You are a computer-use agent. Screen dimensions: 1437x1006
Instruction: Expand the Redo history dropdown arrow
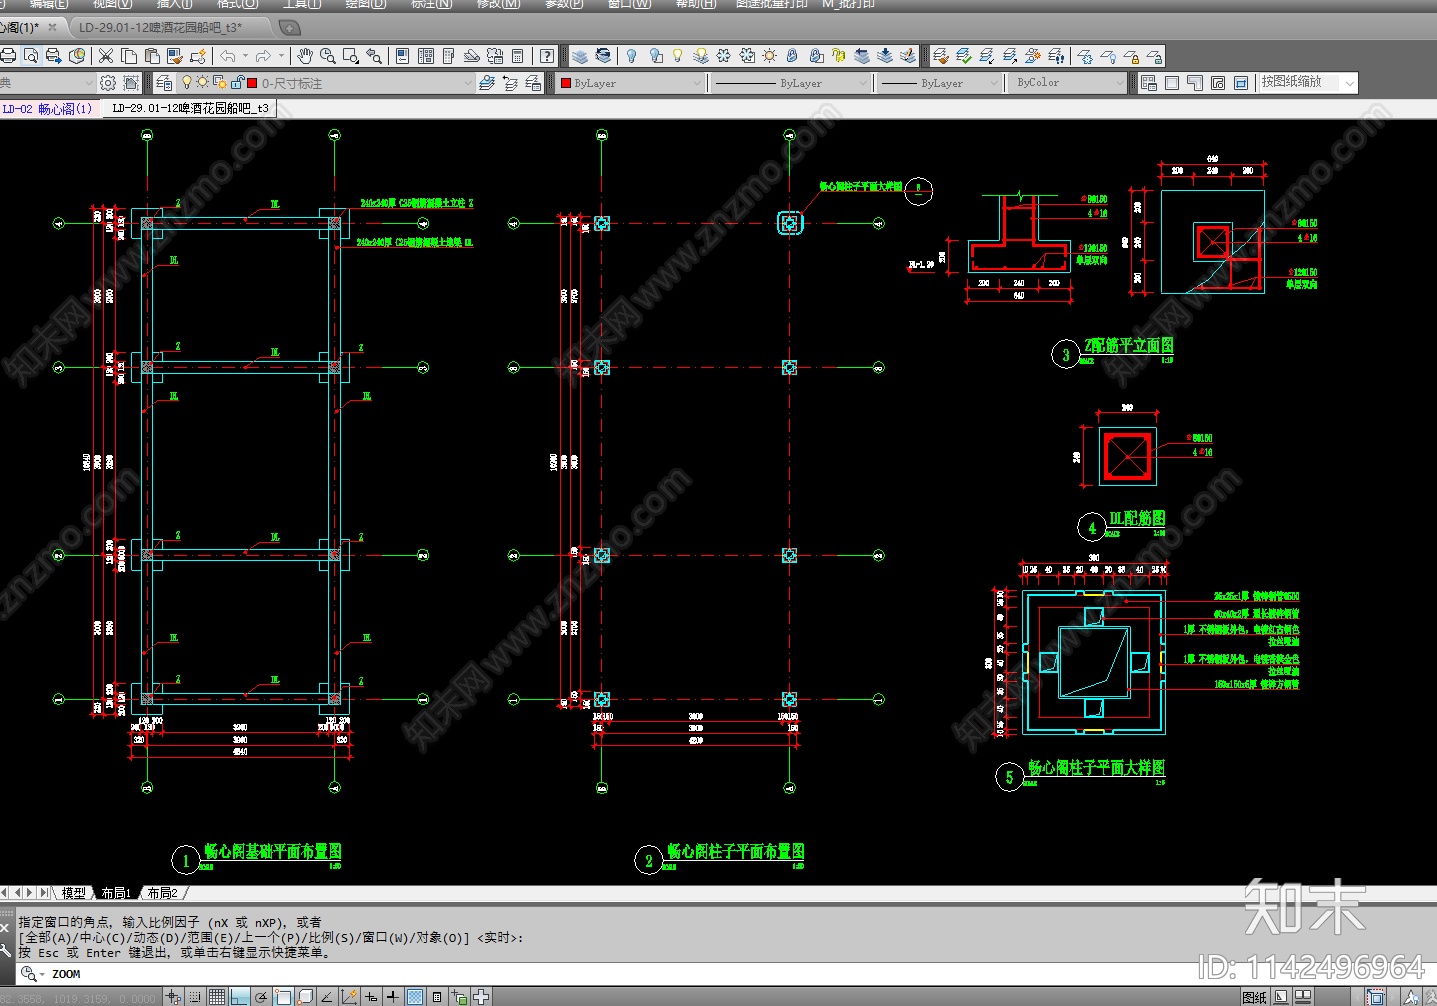point(281,56)
